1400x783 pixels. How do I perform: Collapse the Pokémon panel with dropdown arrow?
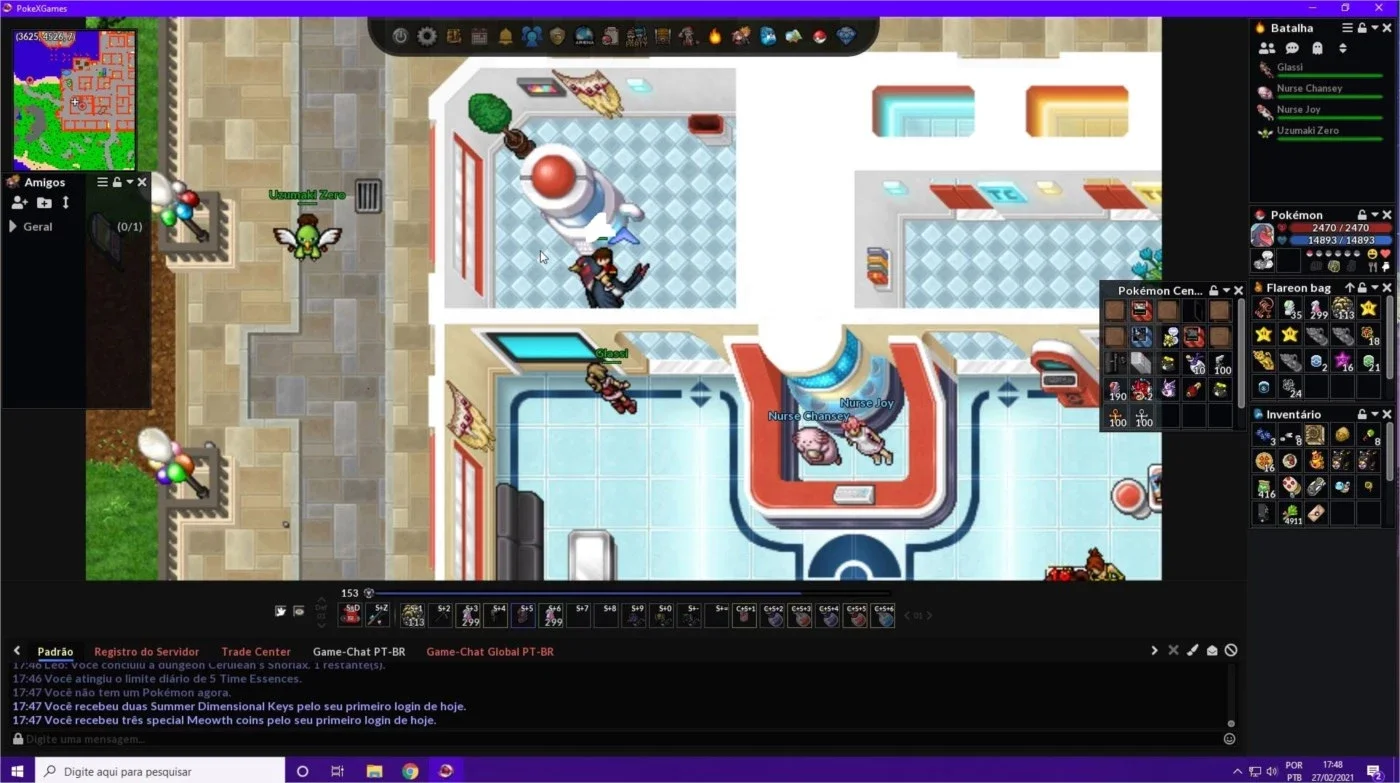(1375, 215)
